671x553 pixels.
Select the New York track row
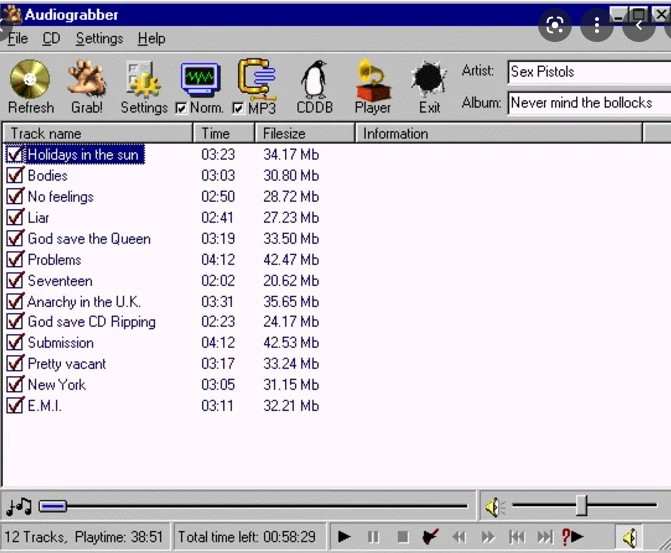click(56, 385)
